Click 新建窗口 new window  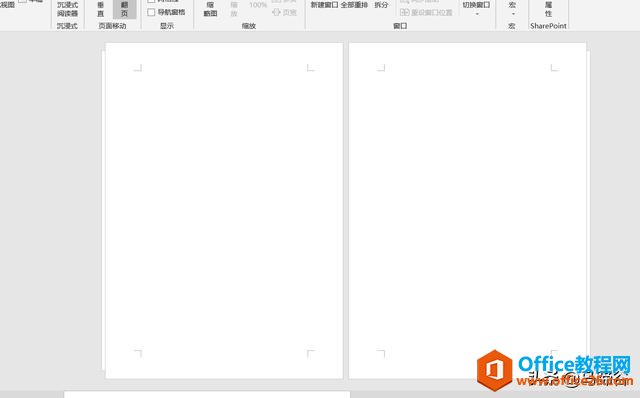pyautogui.click(x=324, y=5)
